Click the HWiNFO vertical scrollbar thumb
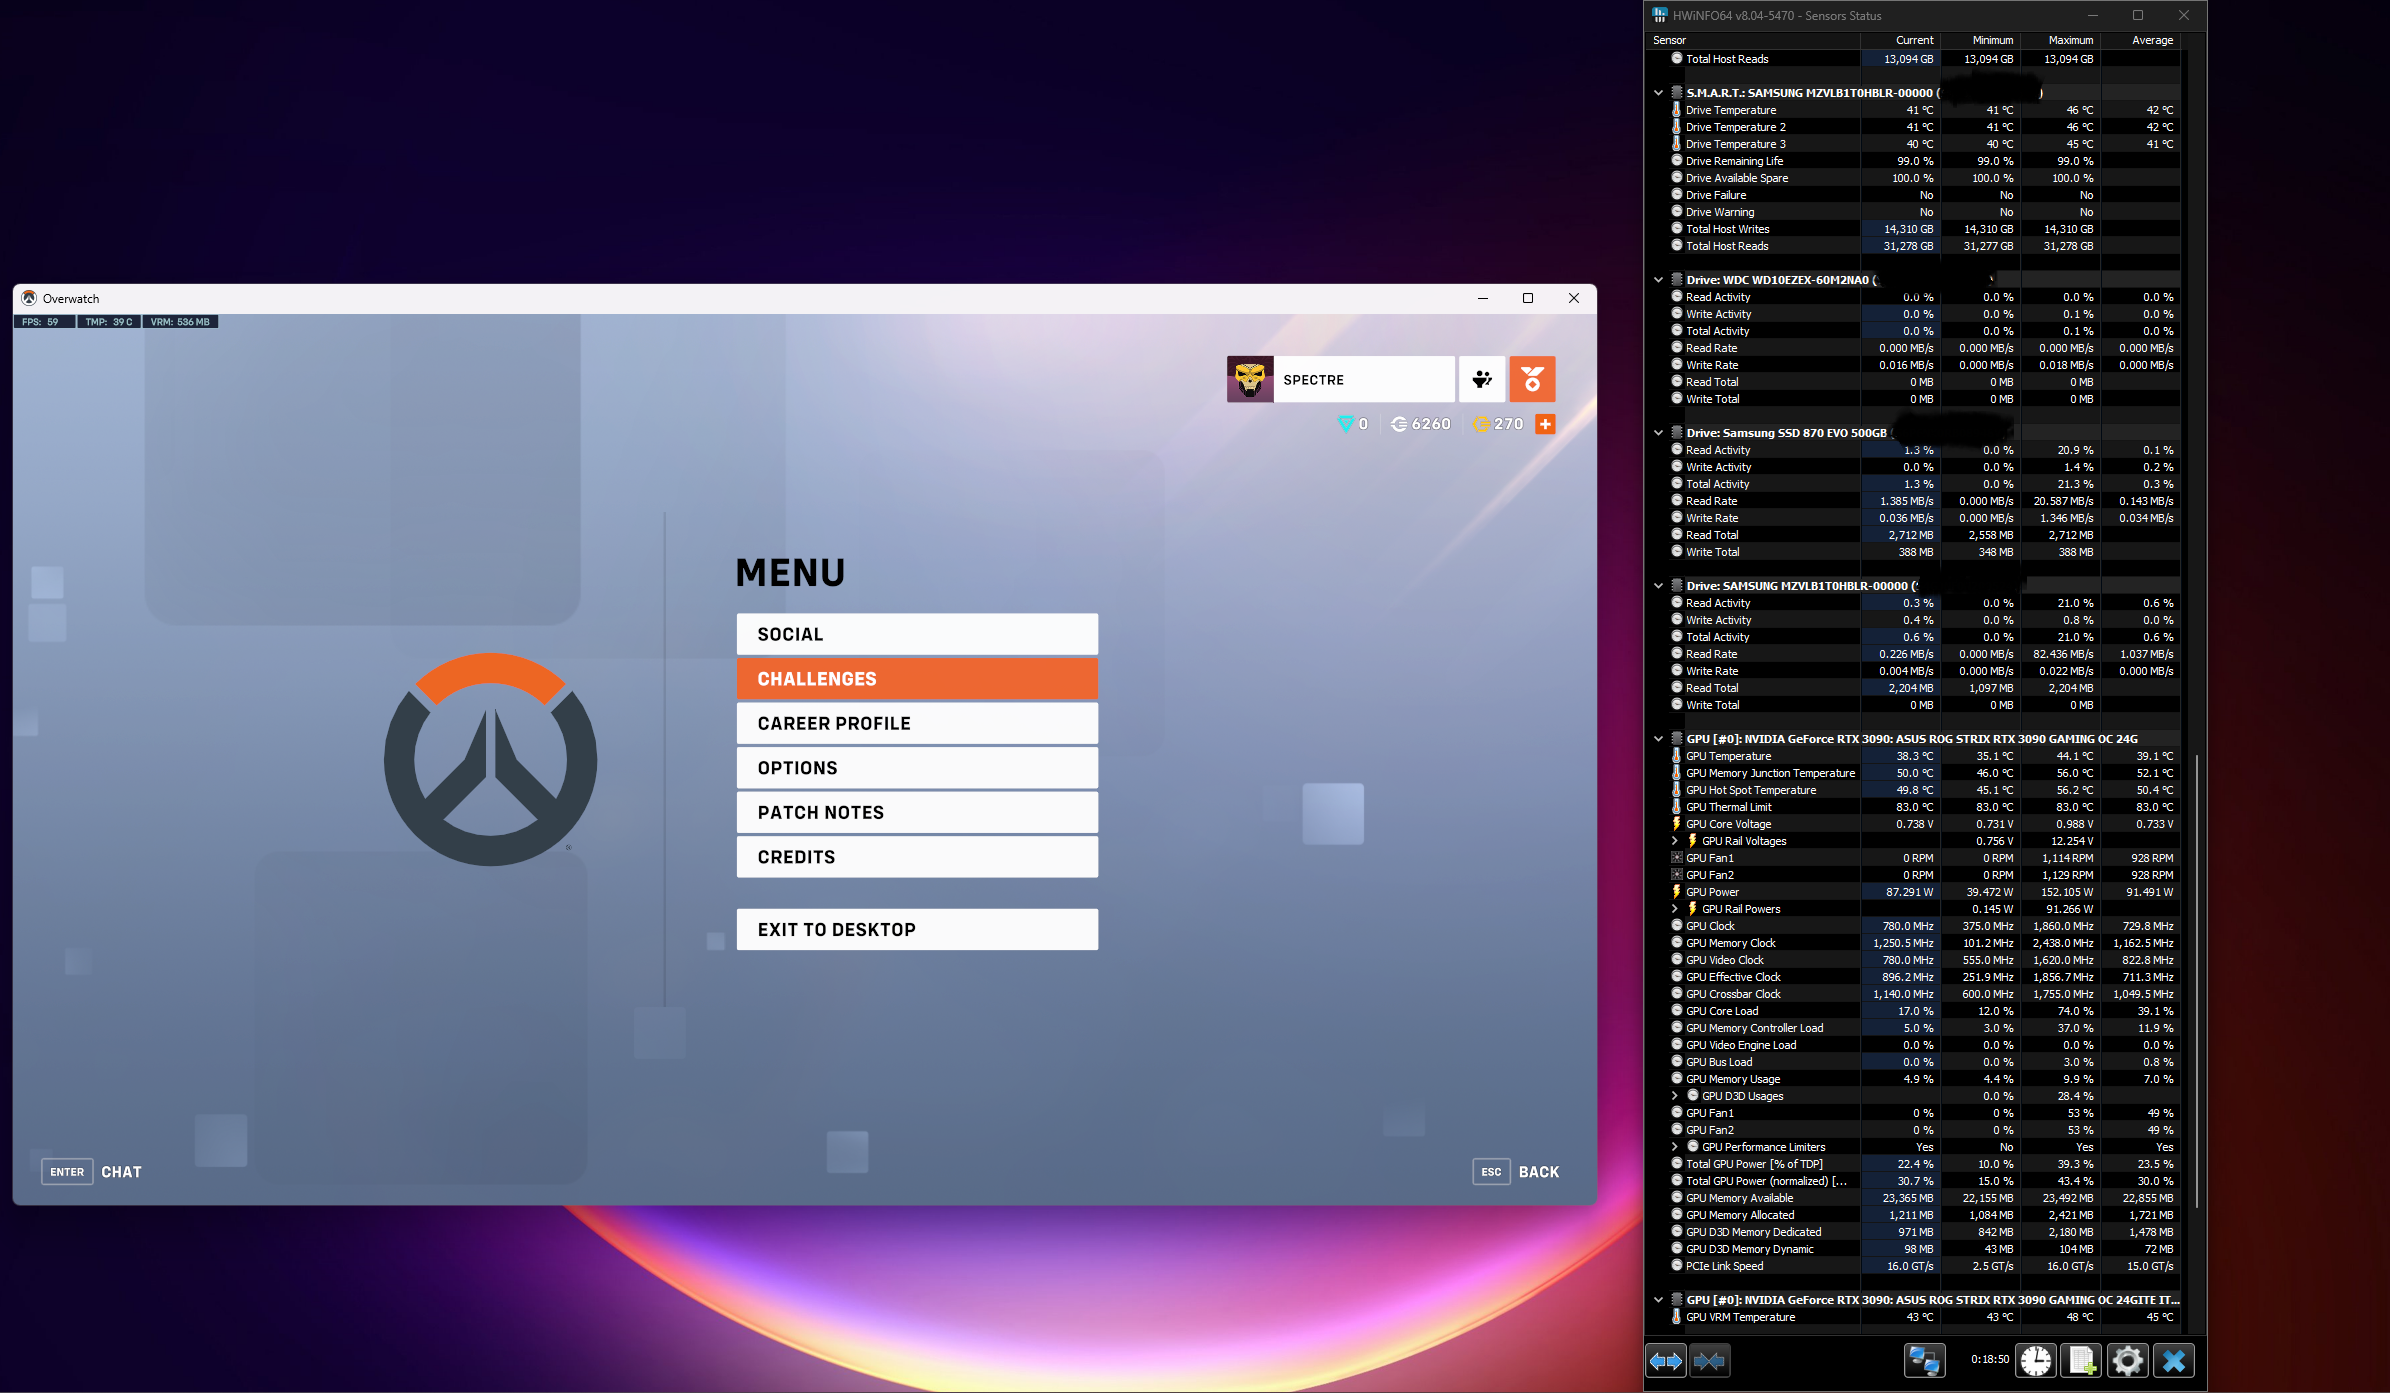The width and height of the screenshot is (2390, 1393). (2196, 980)
